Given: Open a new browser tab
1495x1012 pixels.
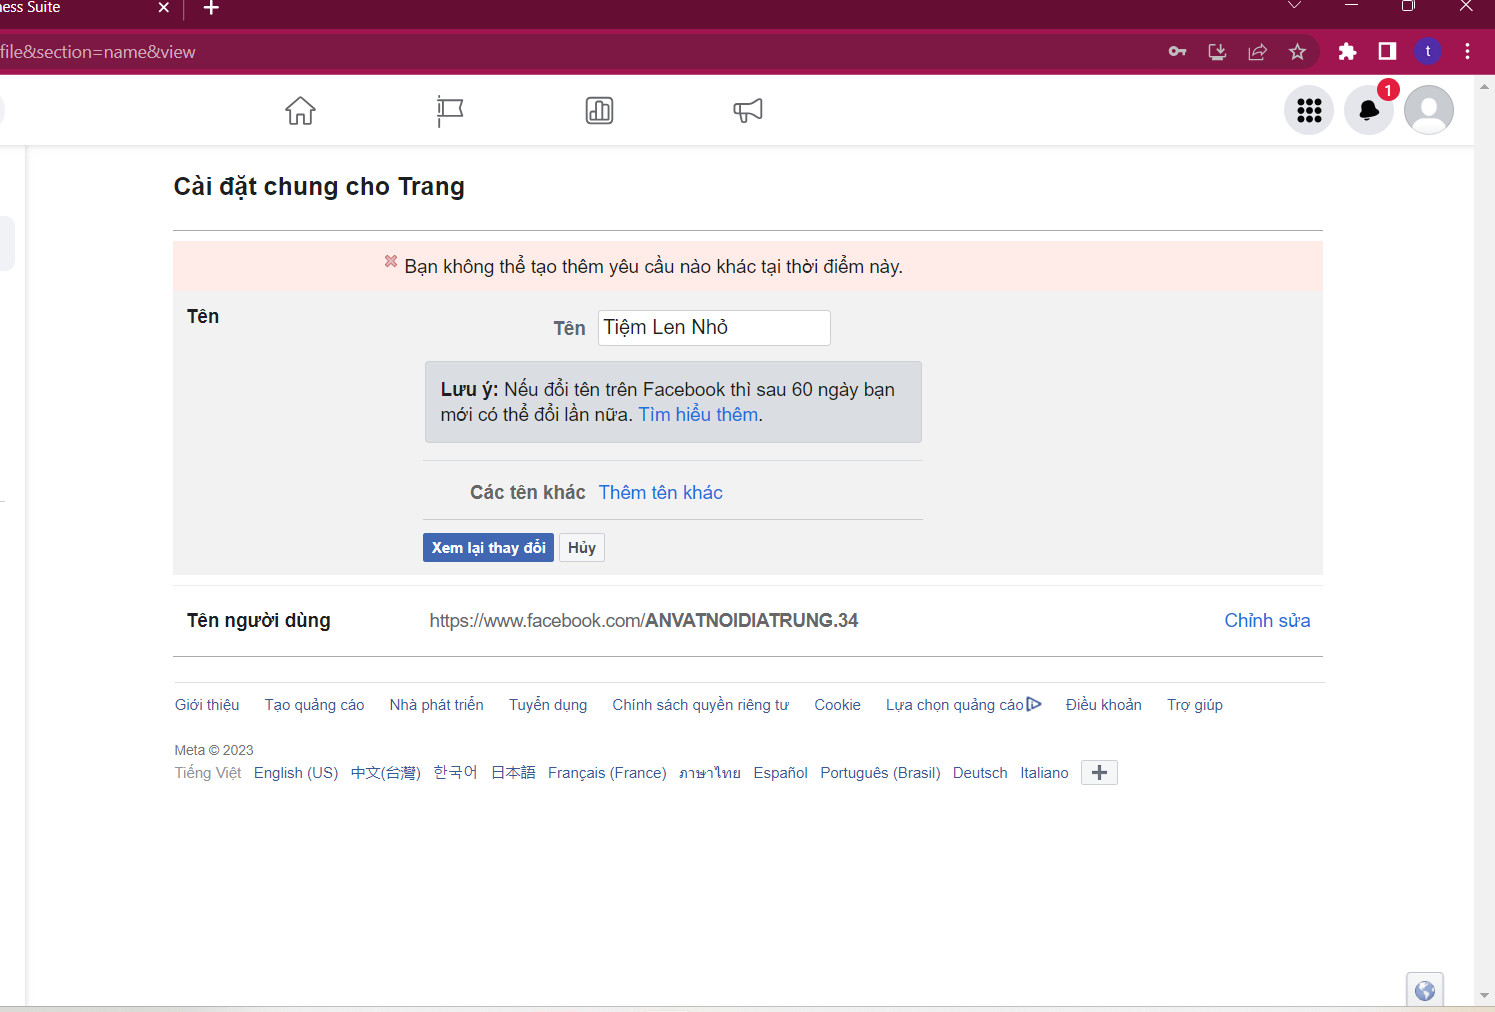Looking at the screenshot, I should coord(211,8).
